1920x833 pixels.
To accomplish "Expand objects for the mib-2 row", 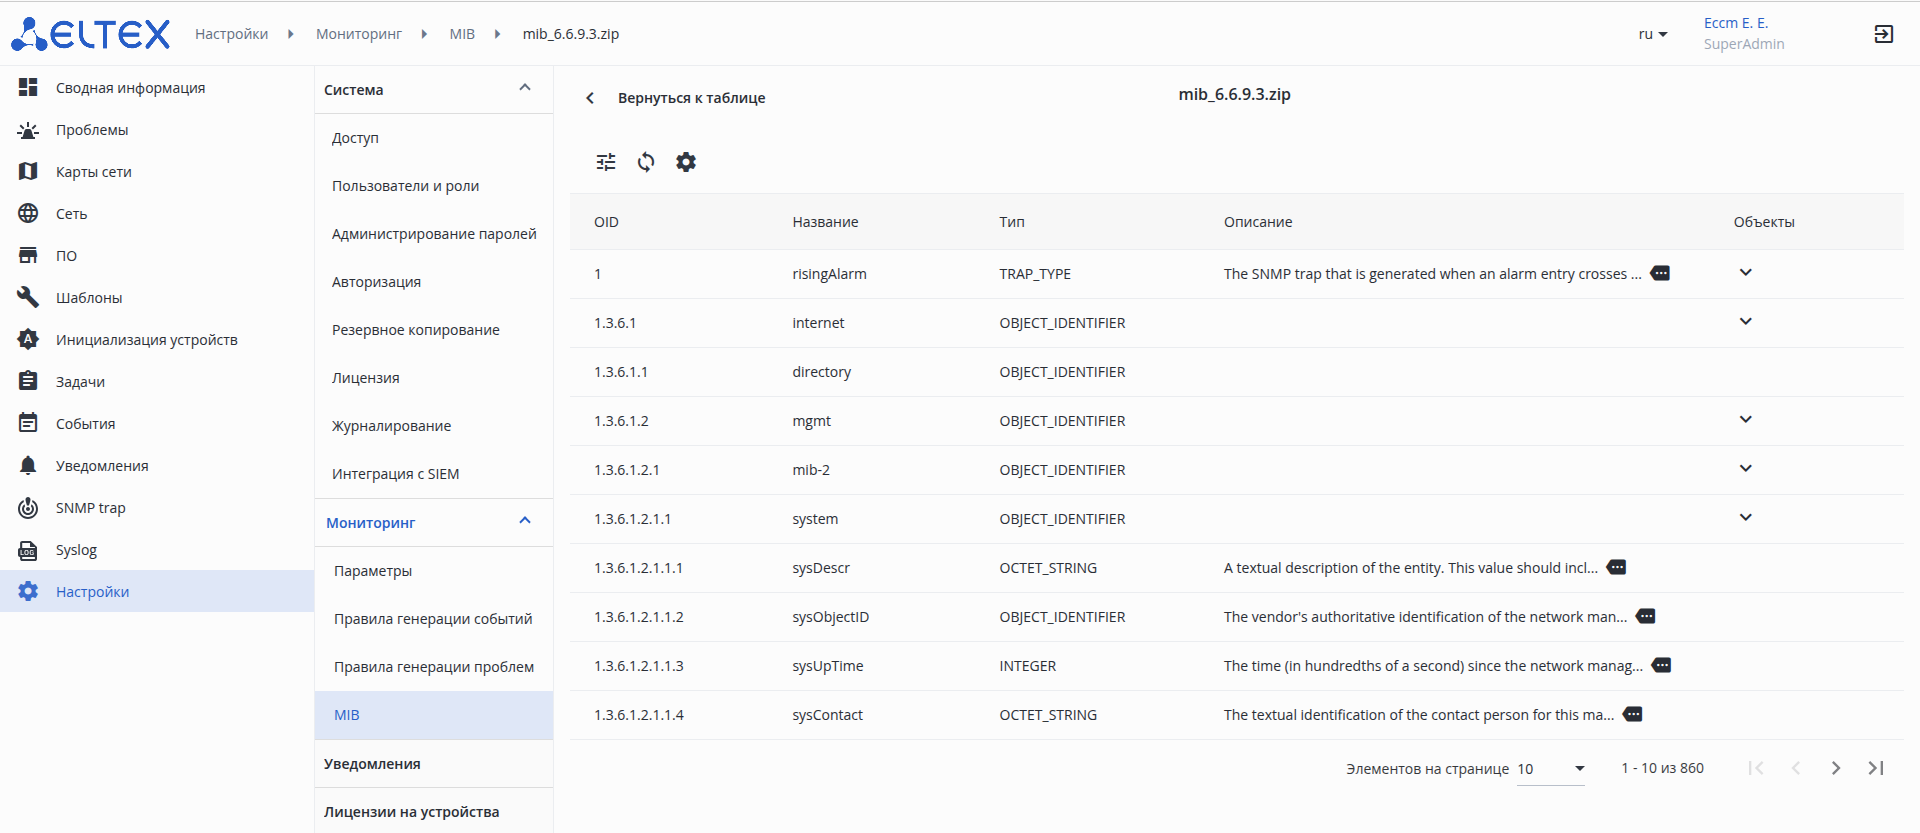I will 1745,469.
